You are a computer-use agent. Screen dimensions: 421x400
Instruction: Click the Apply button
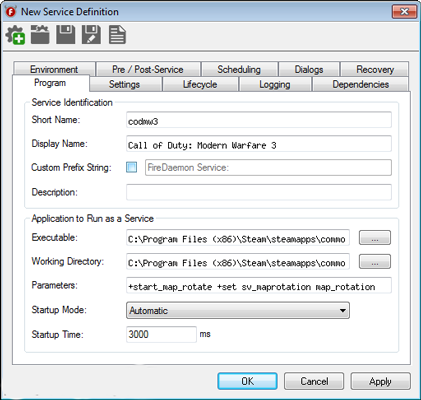(380, 381)
